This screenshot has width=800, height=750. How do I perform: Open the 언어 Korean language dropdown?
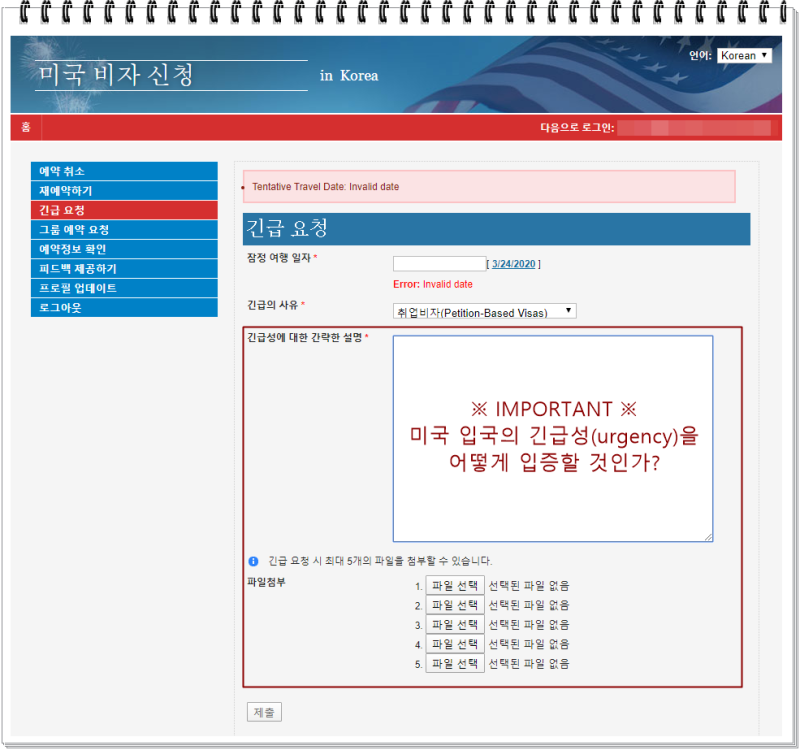coord(744,56)
